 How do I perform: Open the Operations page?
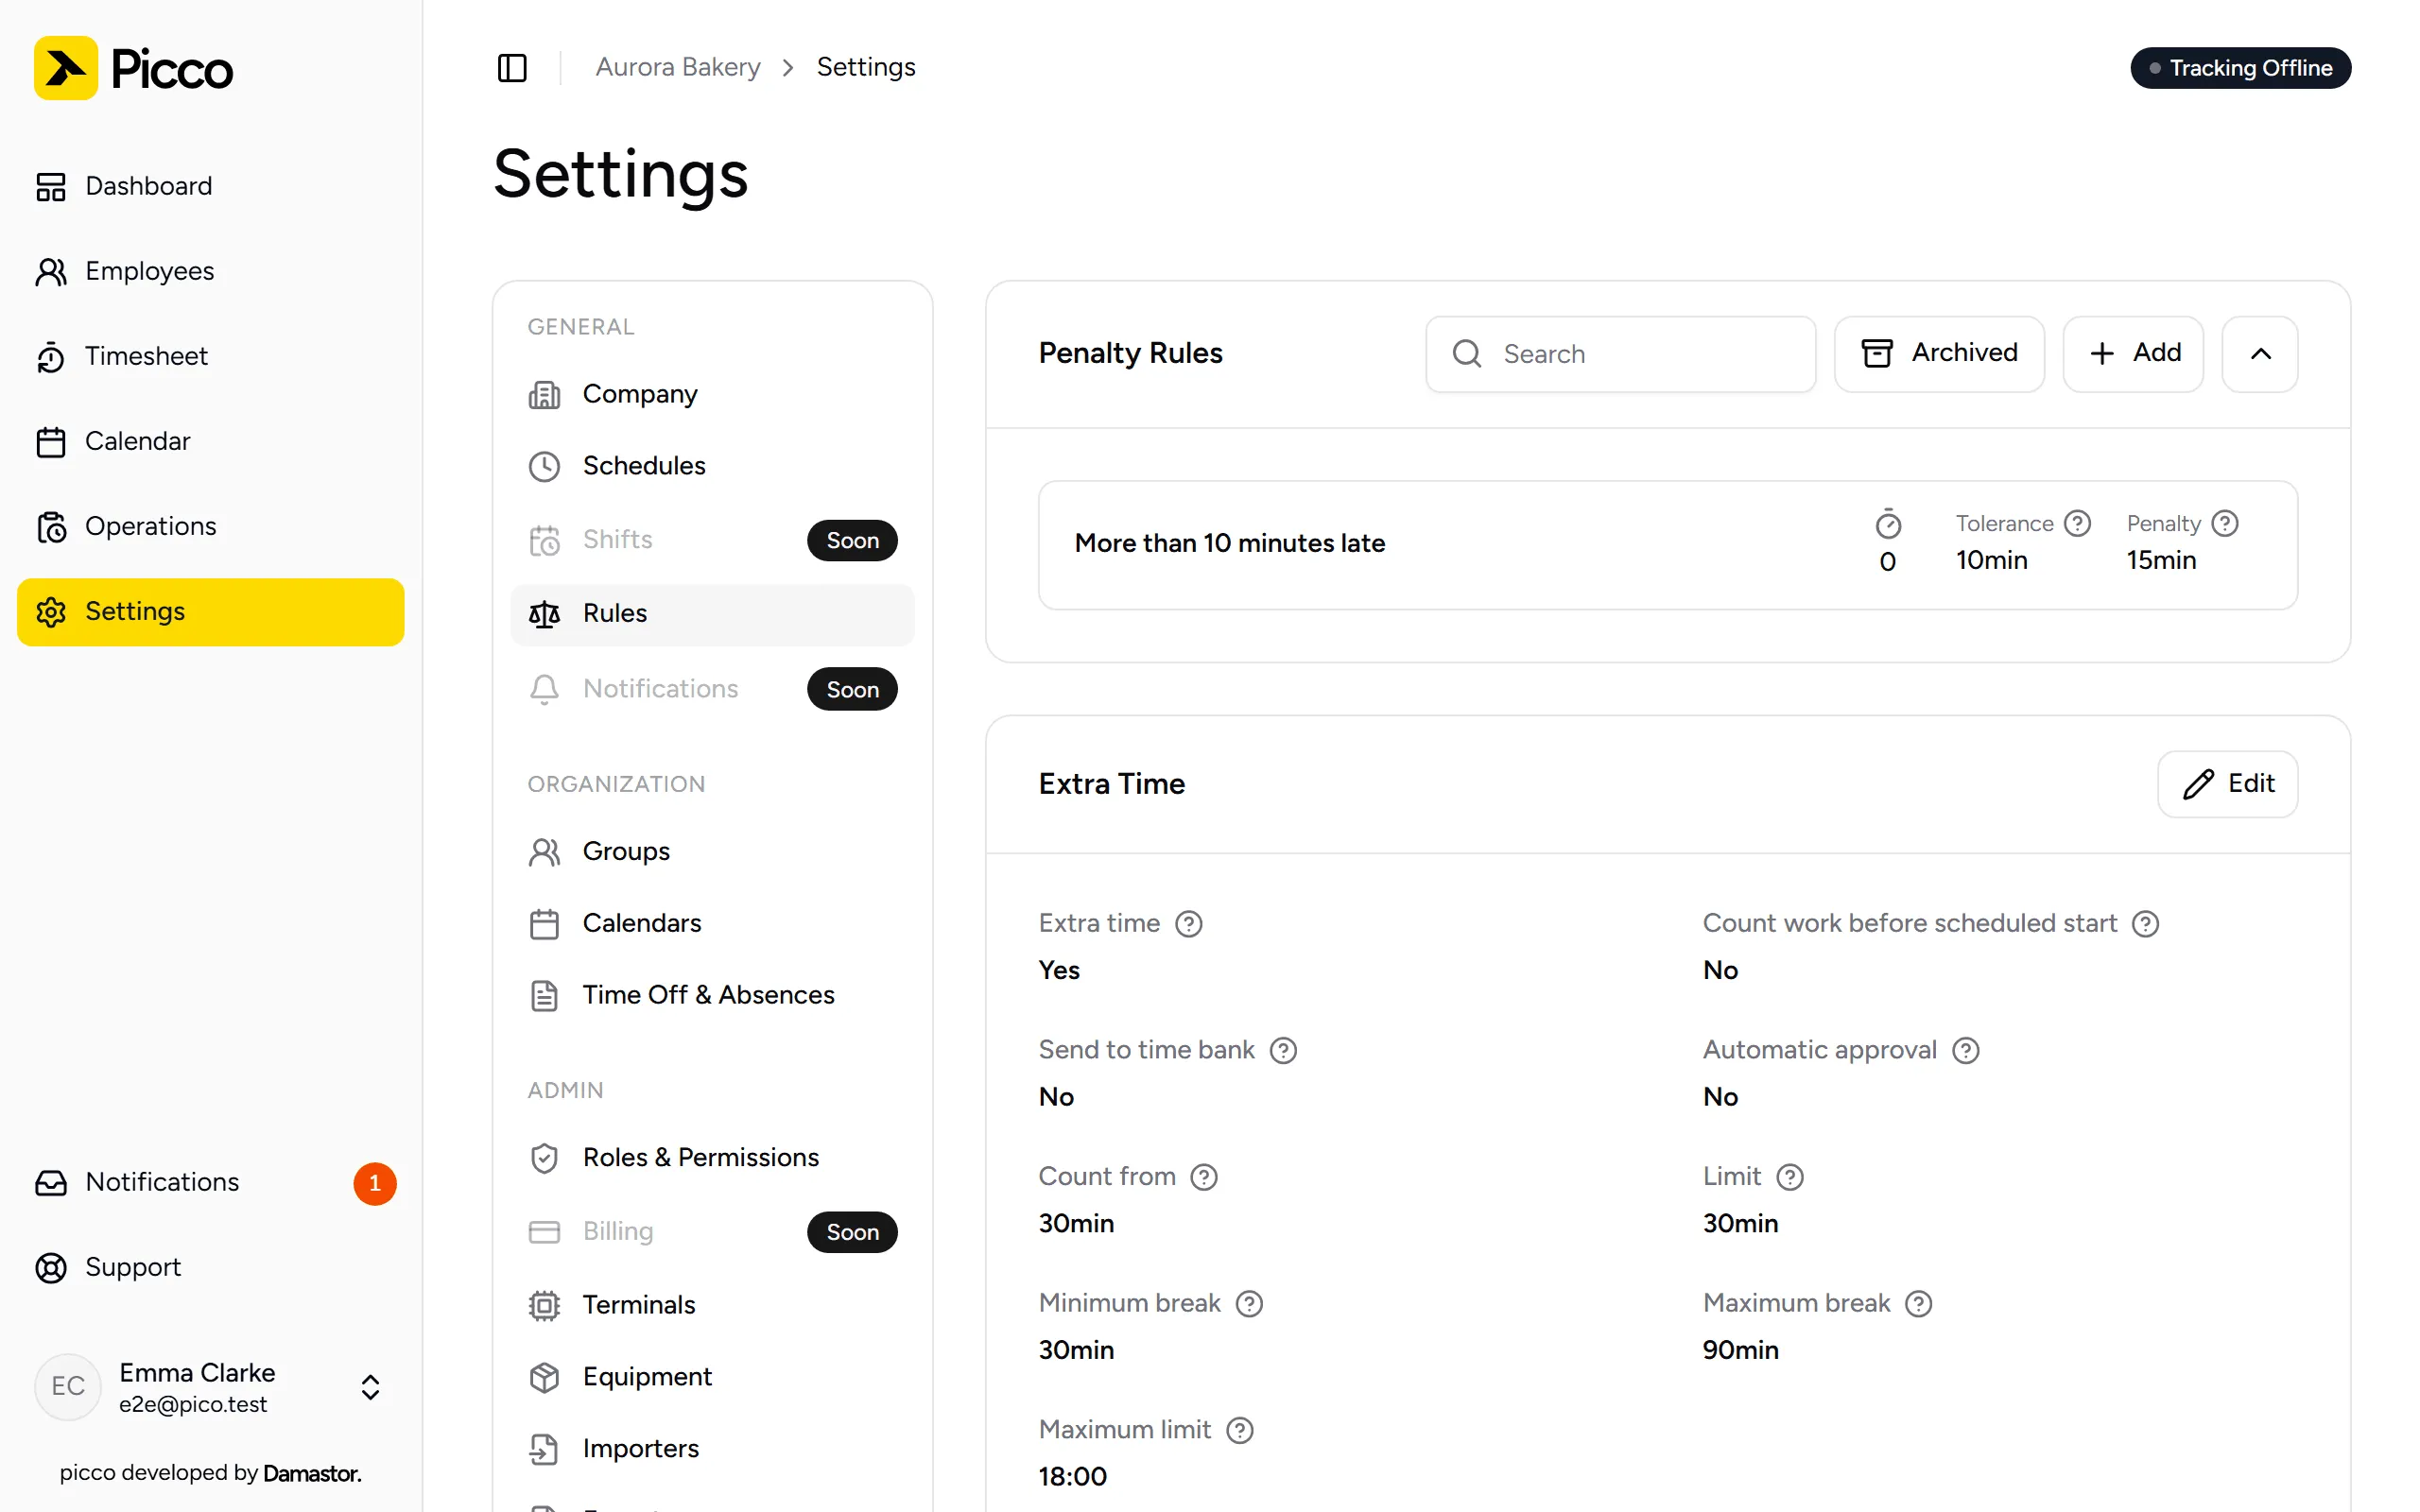[210, 526]
